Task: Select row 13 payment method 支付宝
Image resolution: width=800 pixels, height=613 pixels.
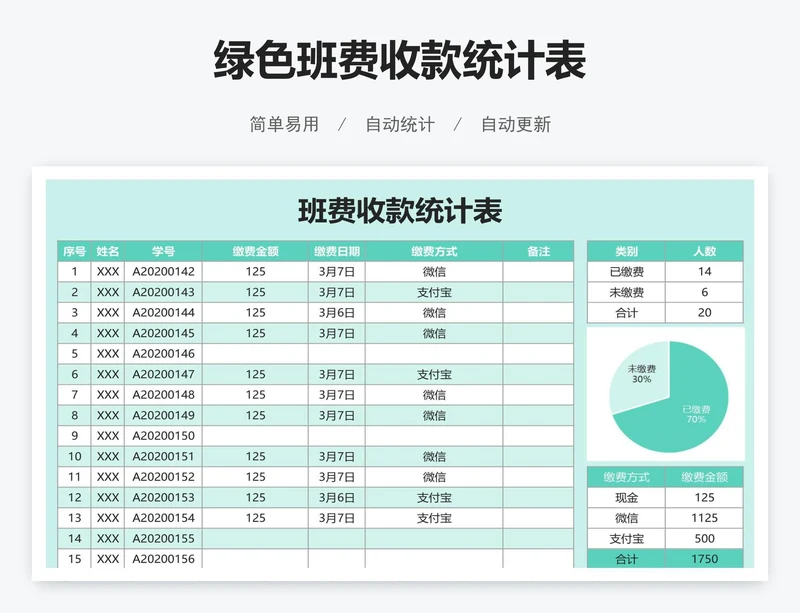Action: pos(434,518)
